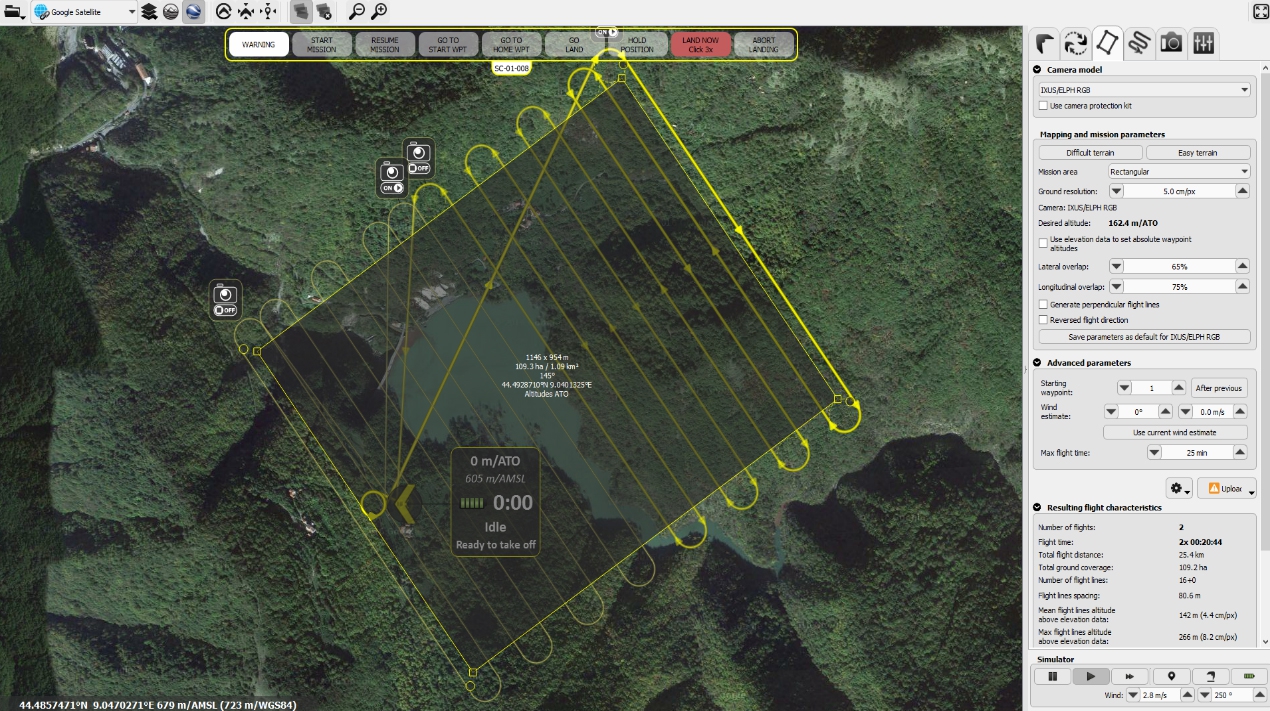The width and height of the screenshot is (1270, 711).
Task: Enable 'Use camera protection kit' checkbox
Action: pos(1044,106)
